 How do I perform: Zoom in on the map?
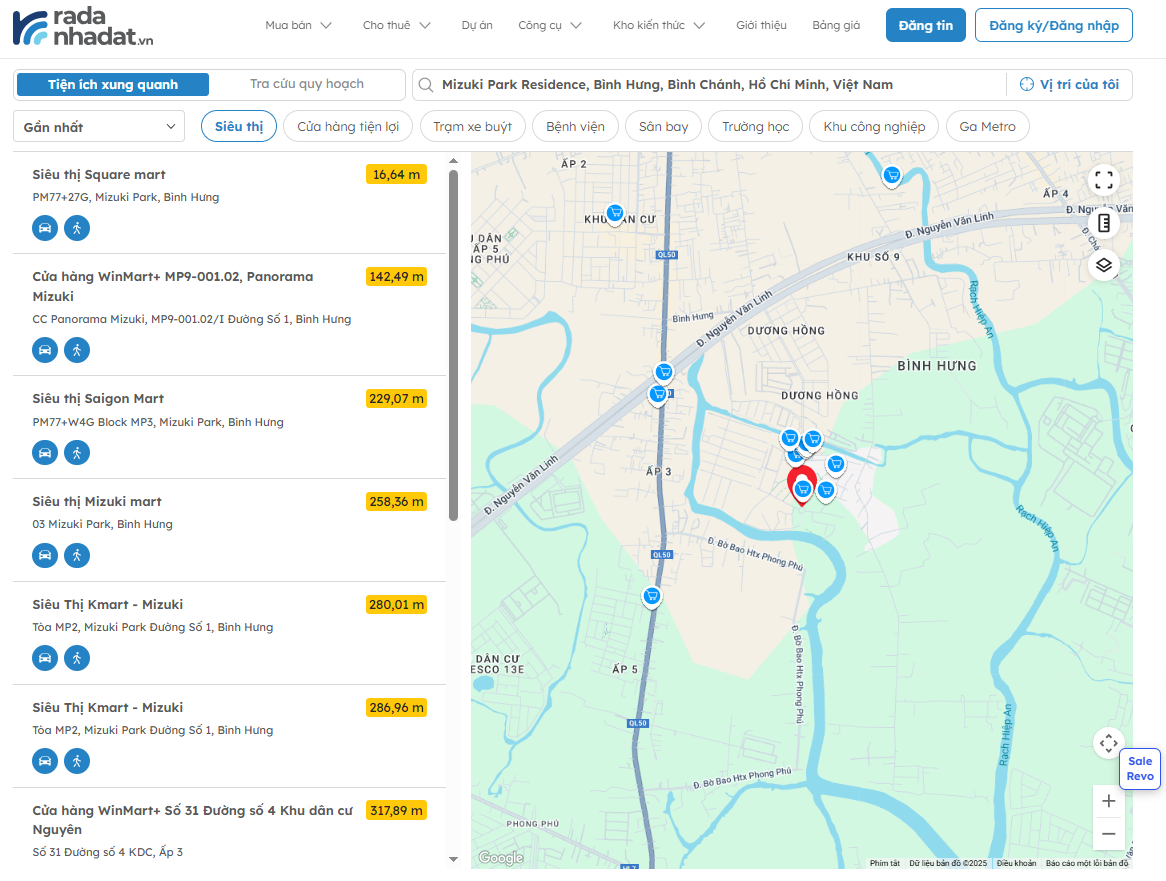(1108, 801)
